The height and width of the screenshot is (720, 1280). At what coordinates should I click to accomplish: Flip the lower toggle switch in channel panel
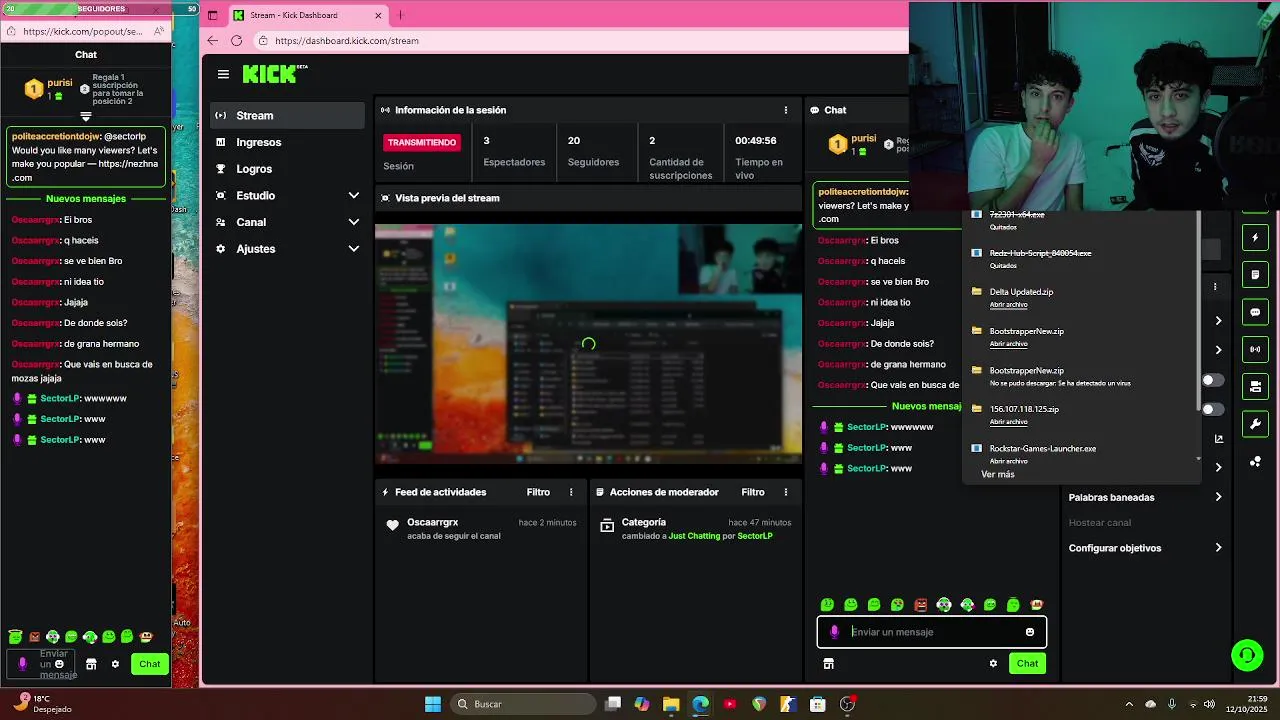point(1213,409)
